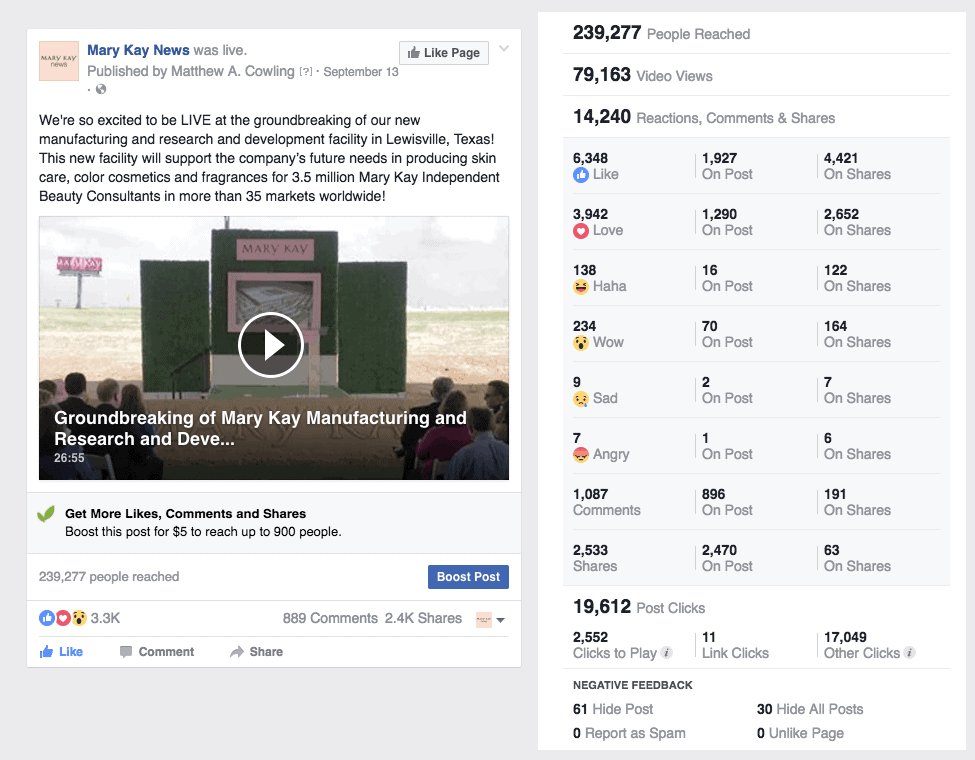The image size is (975, 760).
Task: Click the blue Like reaction bubble
Action: click(x=47, y=618)
